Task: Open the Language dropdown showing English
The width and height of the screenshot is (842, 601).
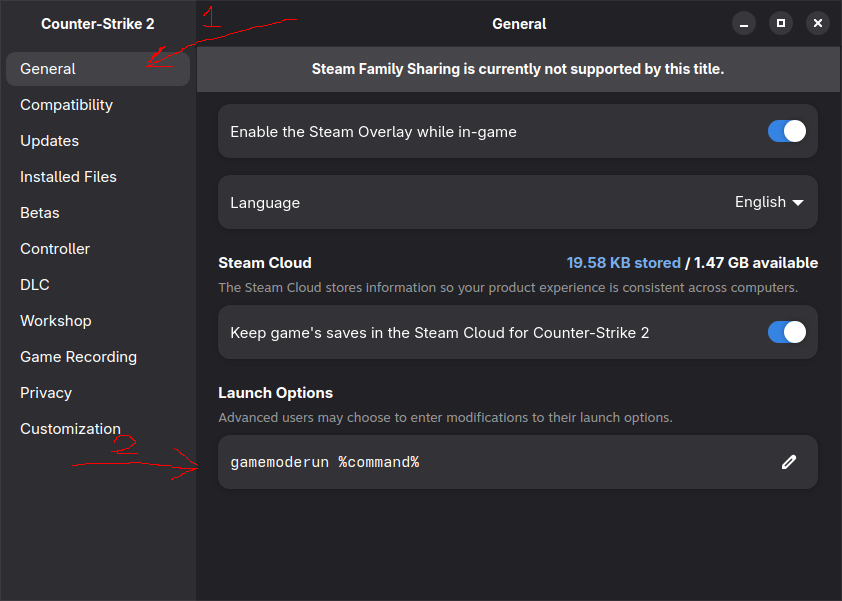Action: (x=768, y=202)
